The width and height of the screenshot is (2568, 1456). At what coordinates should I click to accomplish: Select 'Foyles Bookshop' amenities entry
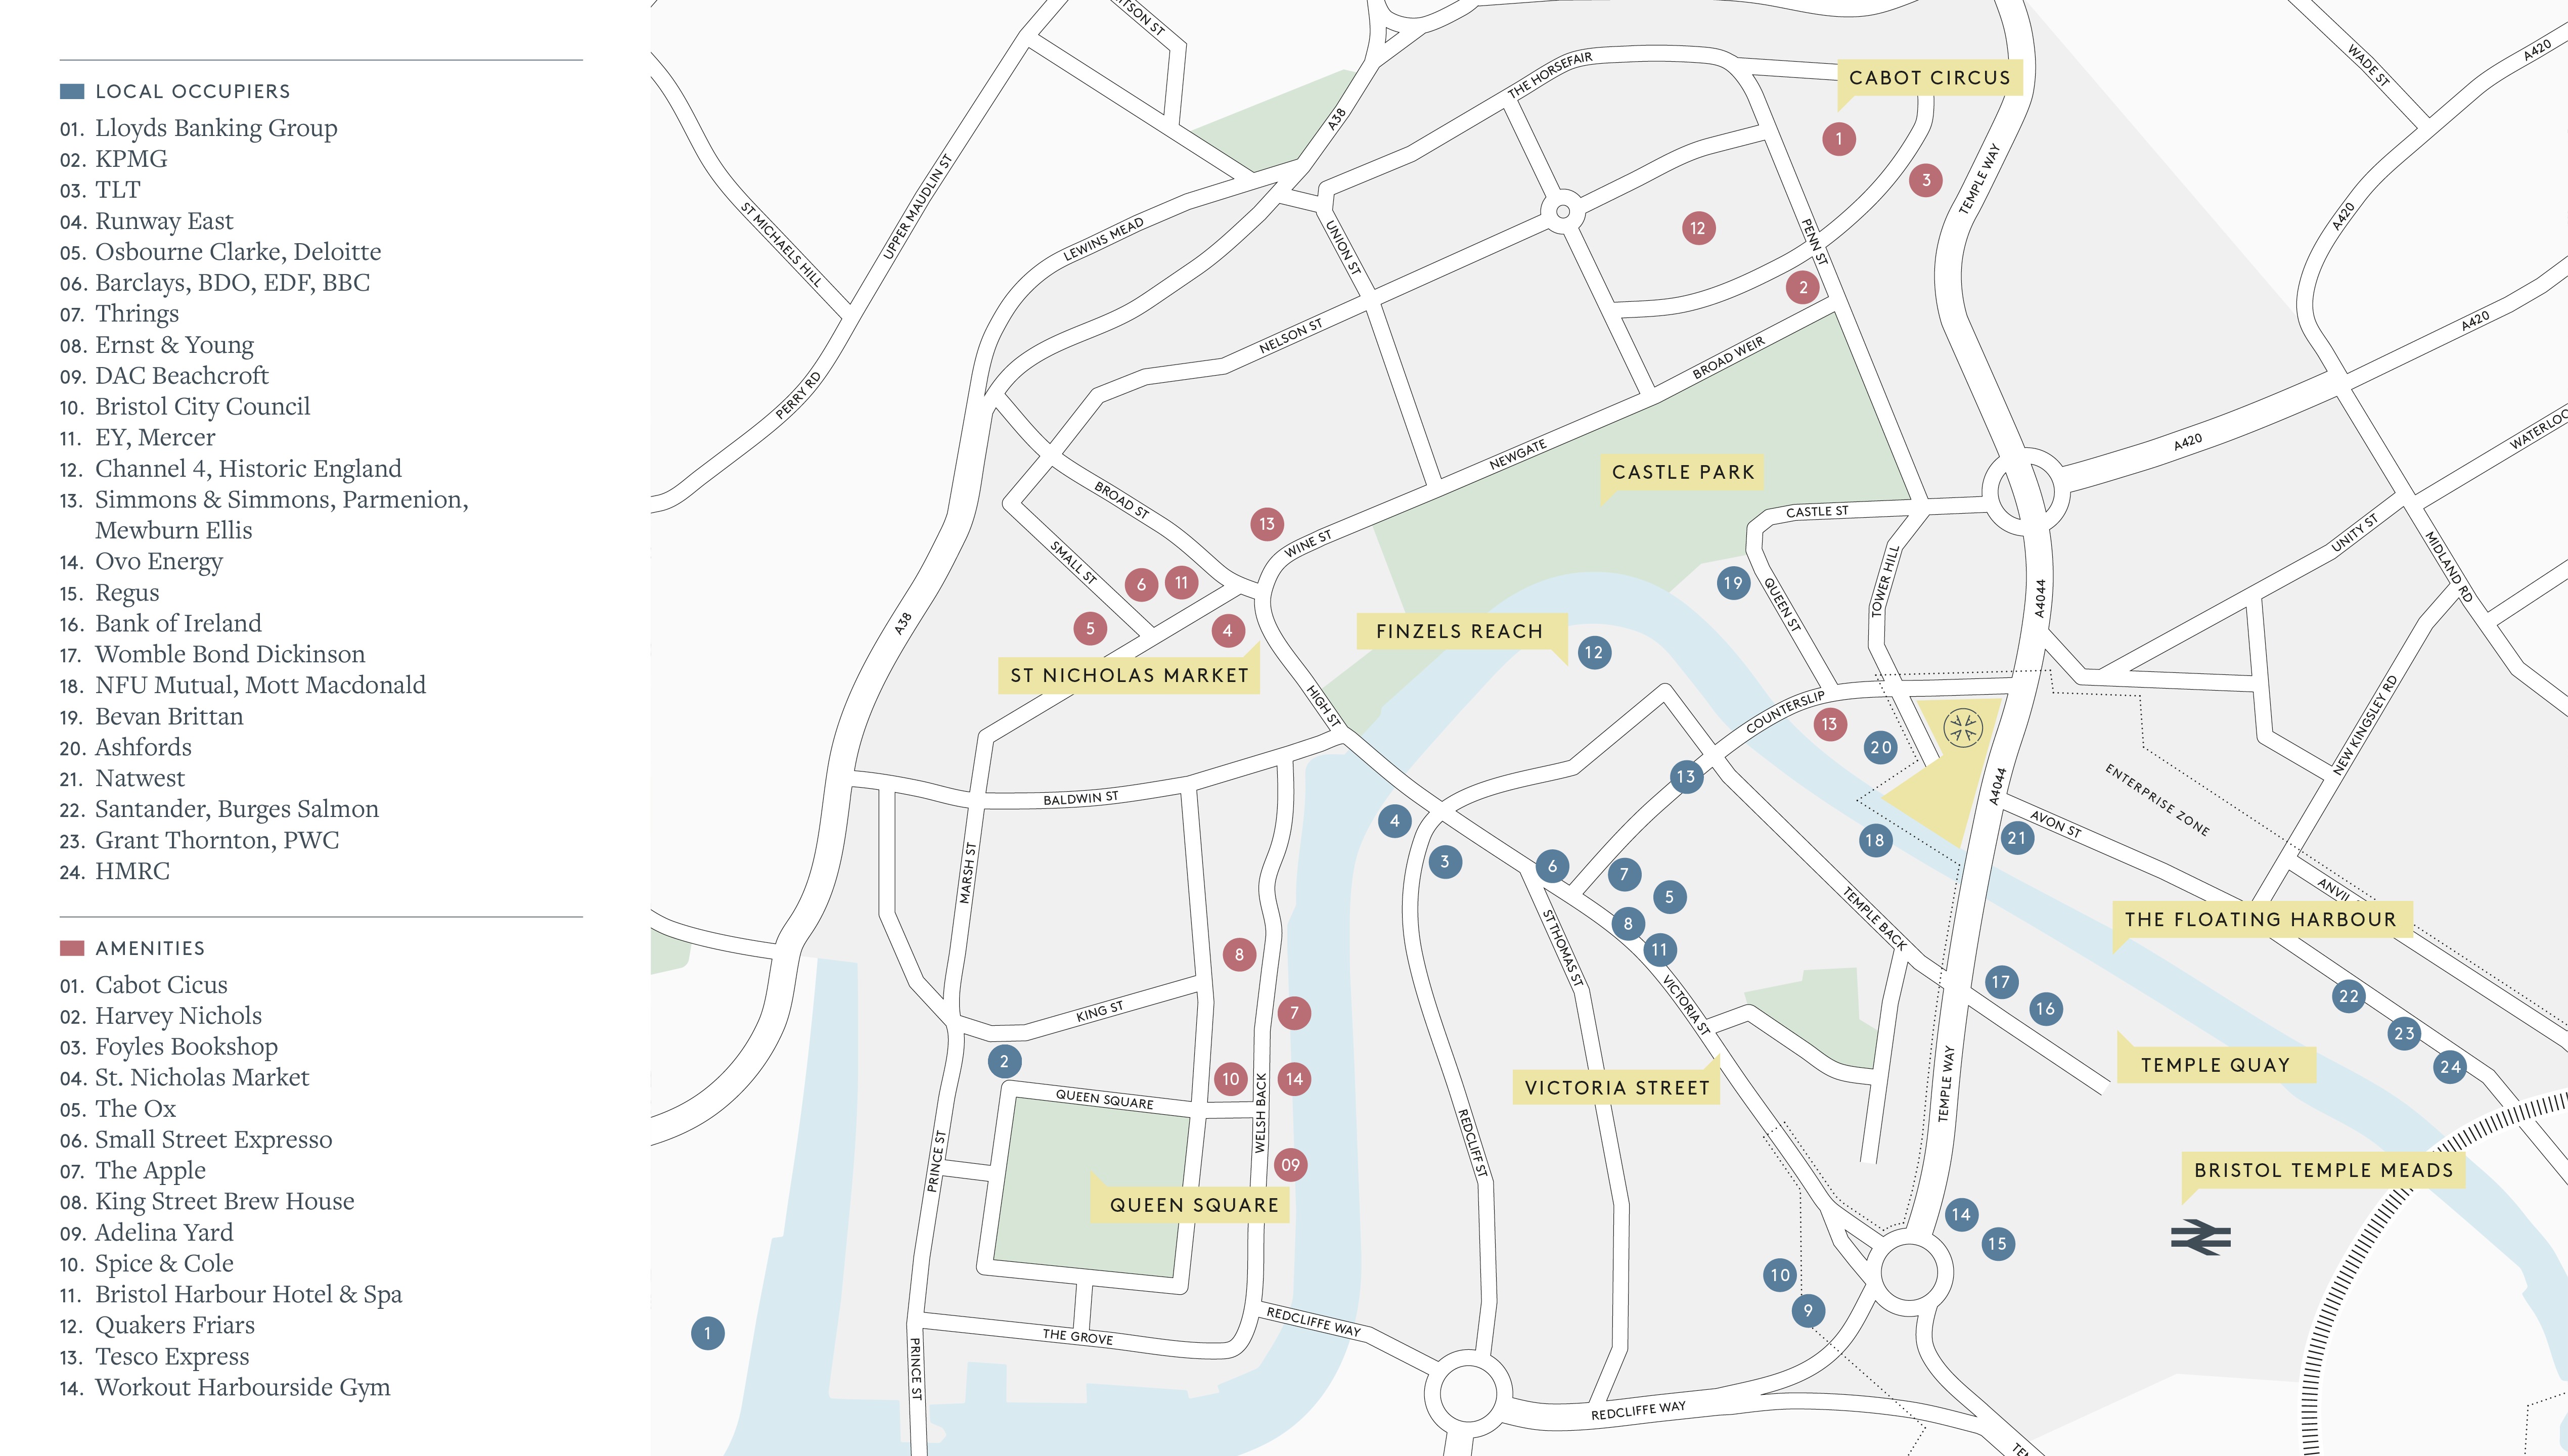click(x=186, y=1047)
